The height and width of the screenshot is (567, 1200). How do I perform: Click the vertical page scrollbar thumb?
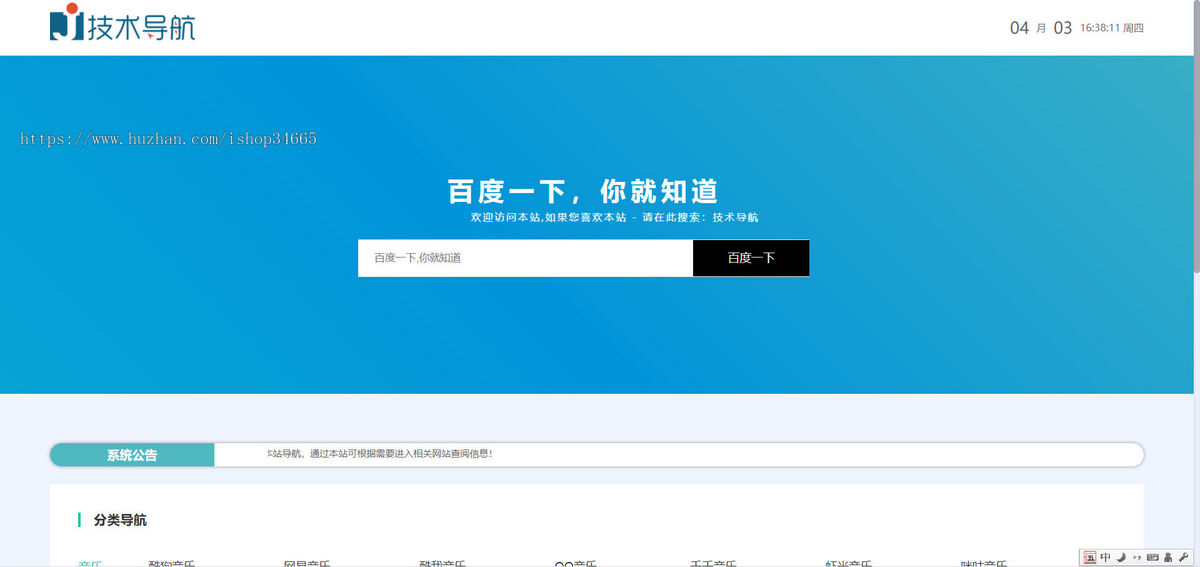(1195, 136)
